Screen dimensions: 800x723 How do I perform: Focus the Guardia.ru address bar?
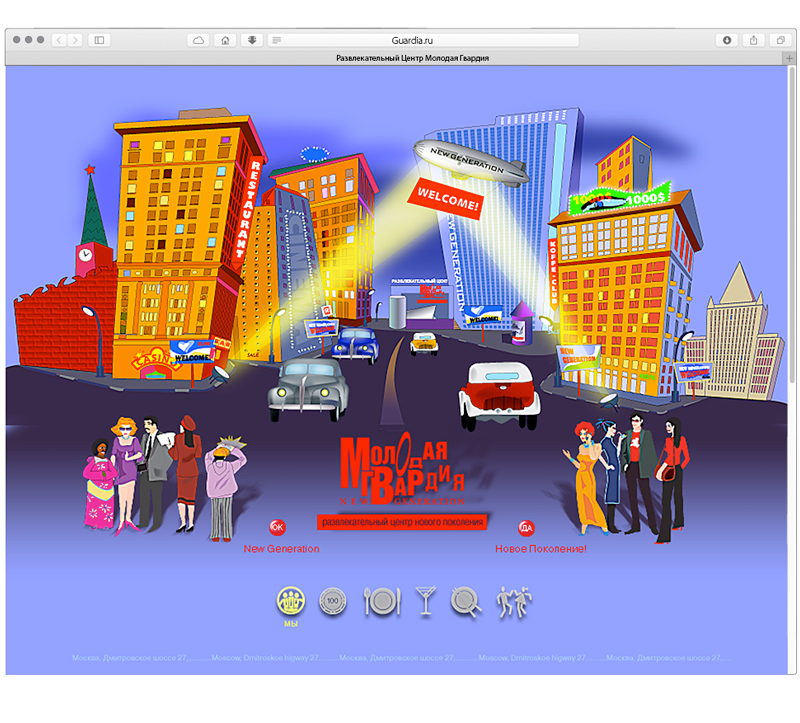point(423,40)
